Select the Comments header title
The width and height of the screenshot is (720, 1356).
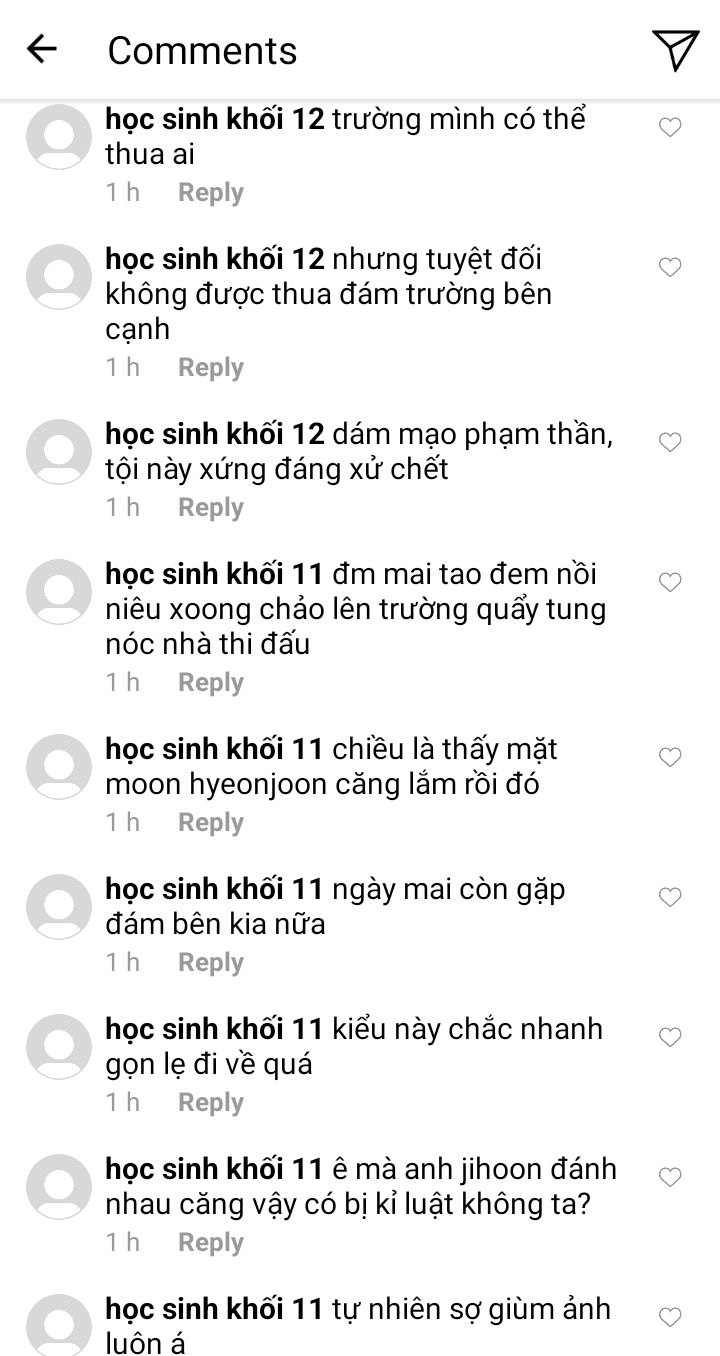click(202, 50)
